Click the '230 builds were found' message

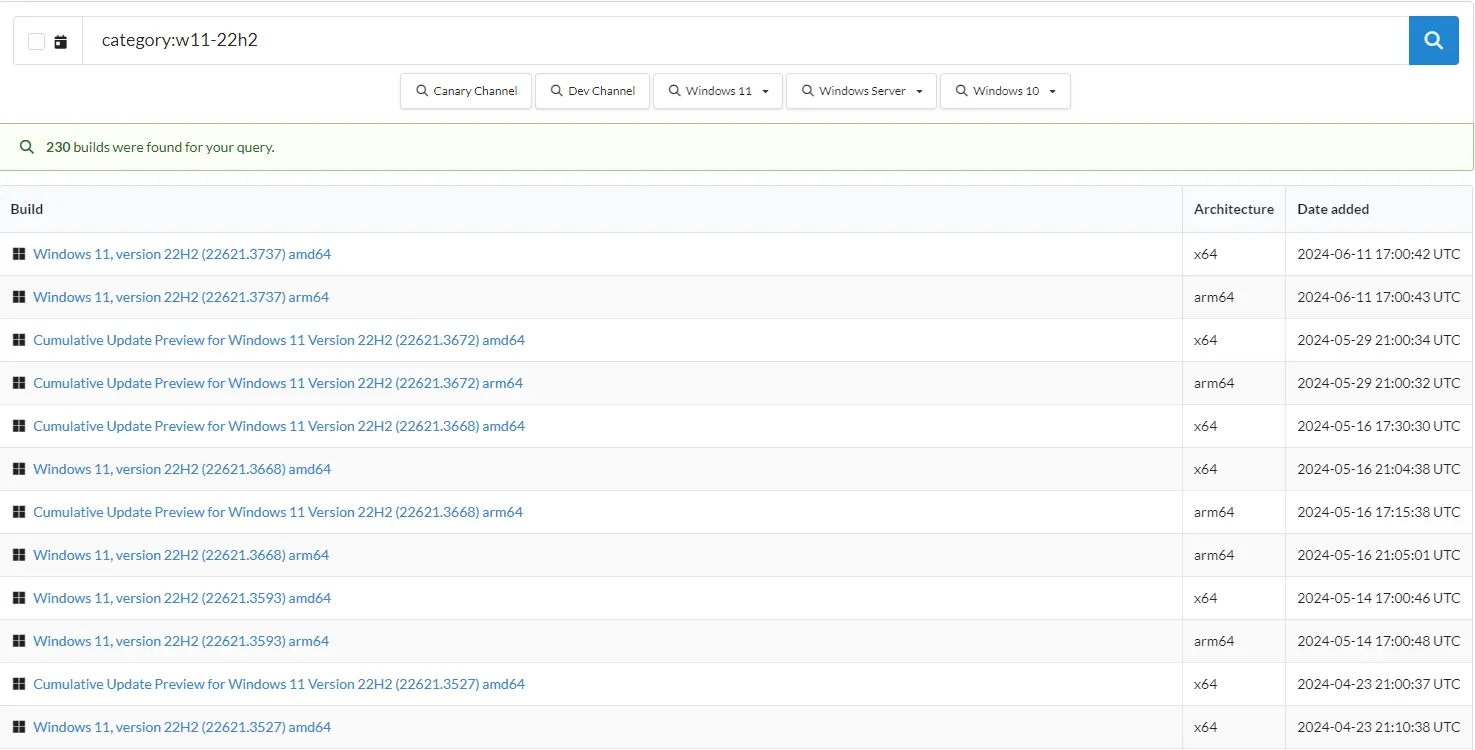click(160, 147)
